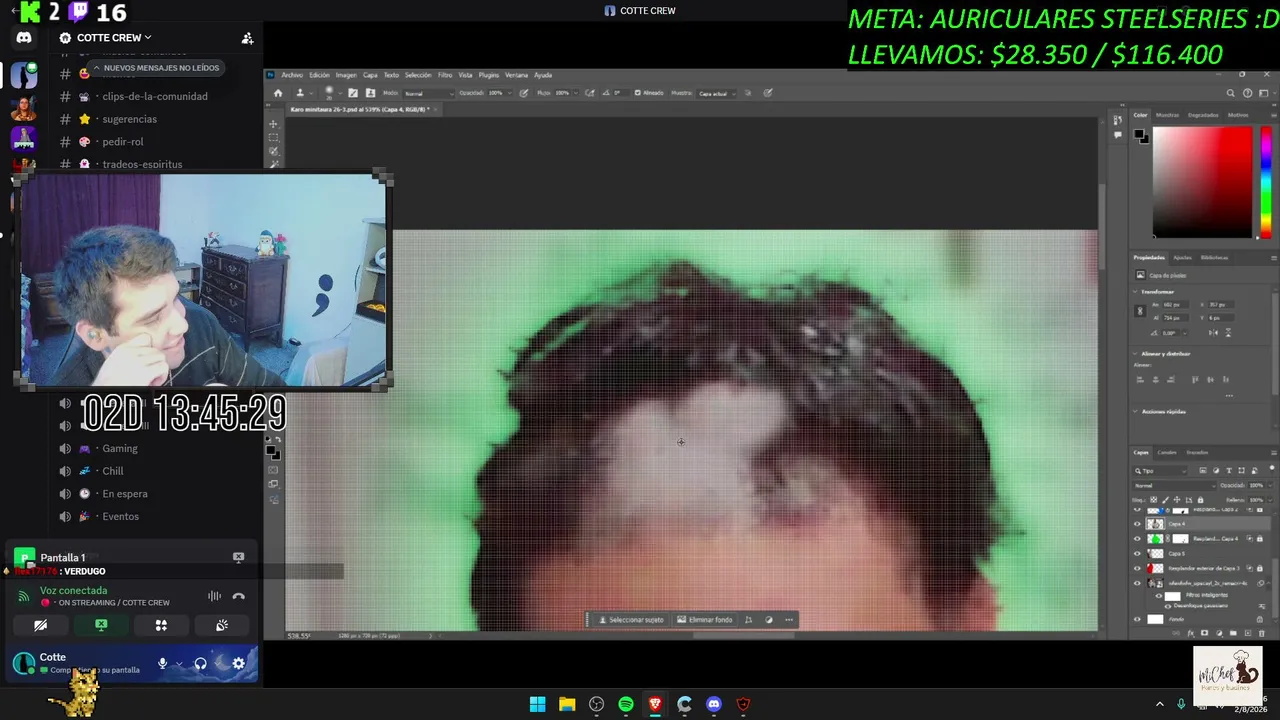This screenshot has height=720, width=1280.
Task: Open the brush settings panel icon
Action: point(352,93)
